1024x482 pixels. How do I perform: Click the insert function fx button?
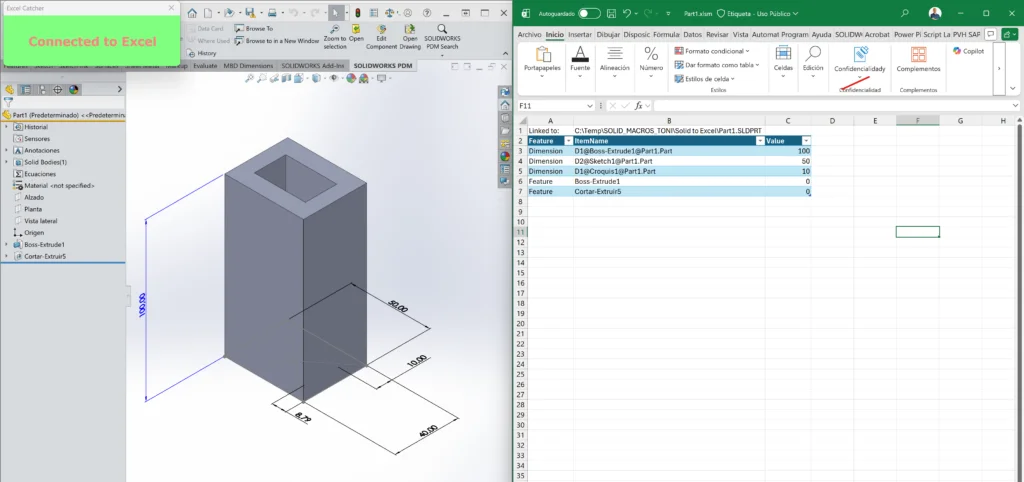639,105
